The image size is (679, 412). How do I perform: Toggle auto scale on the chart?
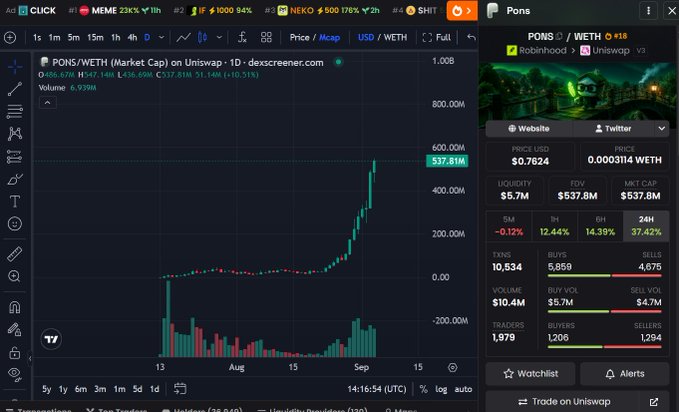(463, 389)
